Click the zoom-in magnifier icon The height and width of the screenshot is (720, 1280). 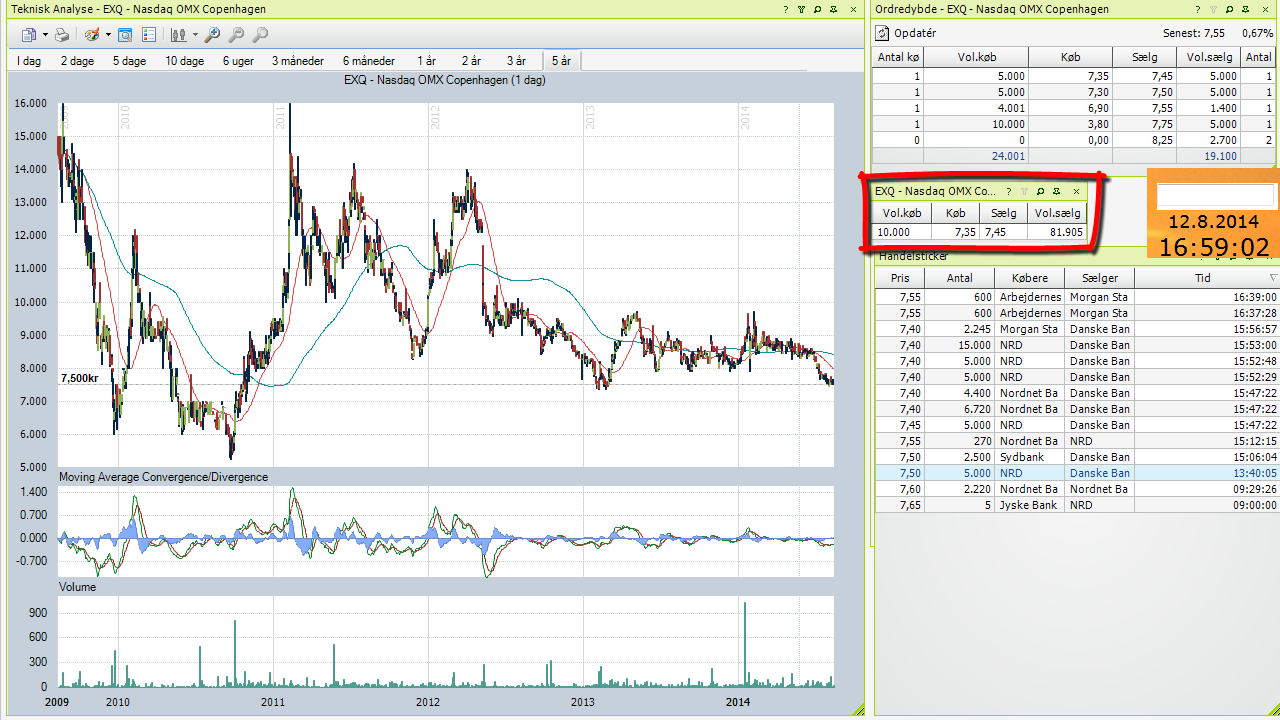click(x=212, y=35)
